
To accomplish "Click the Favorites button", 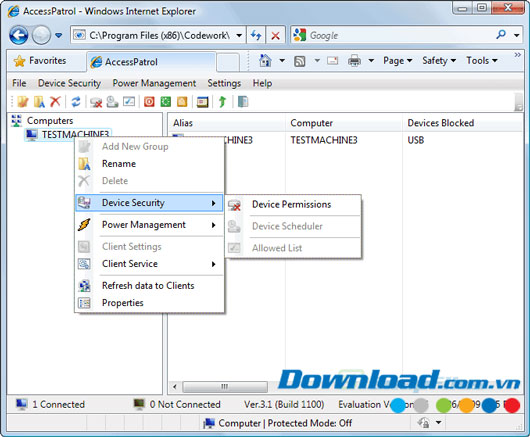I will click(x=40, y=61).
